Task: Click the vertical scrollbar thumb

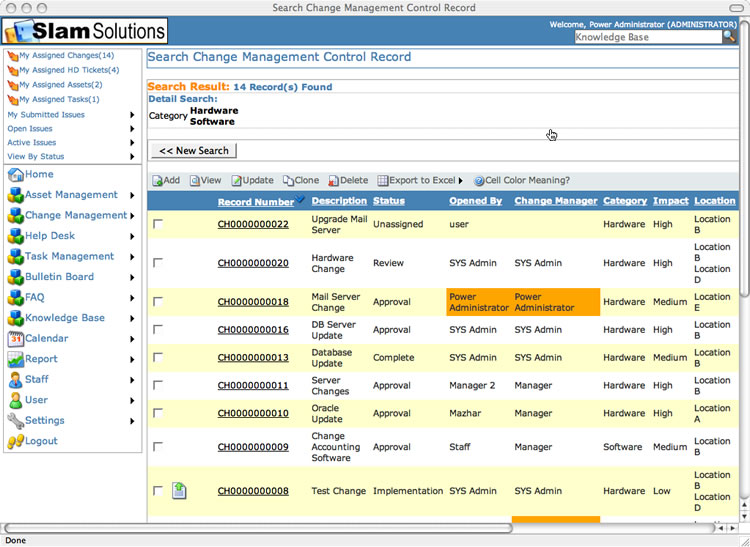Action: coord(744,158)
